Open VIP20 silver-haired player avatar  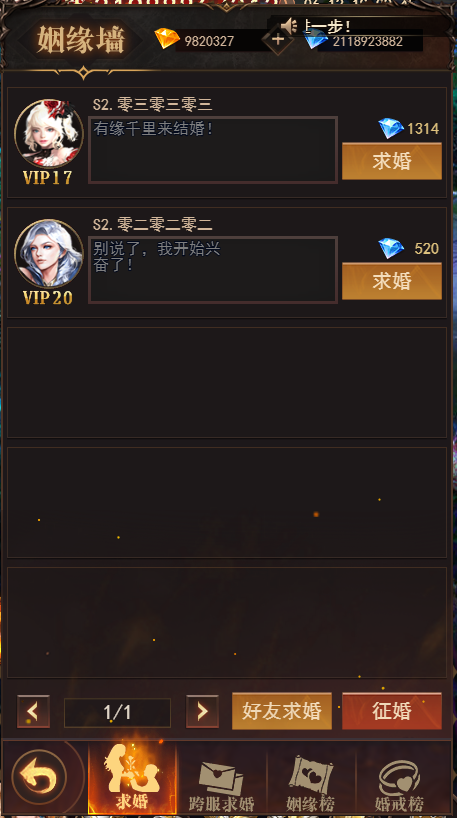(x=49, y=254)
